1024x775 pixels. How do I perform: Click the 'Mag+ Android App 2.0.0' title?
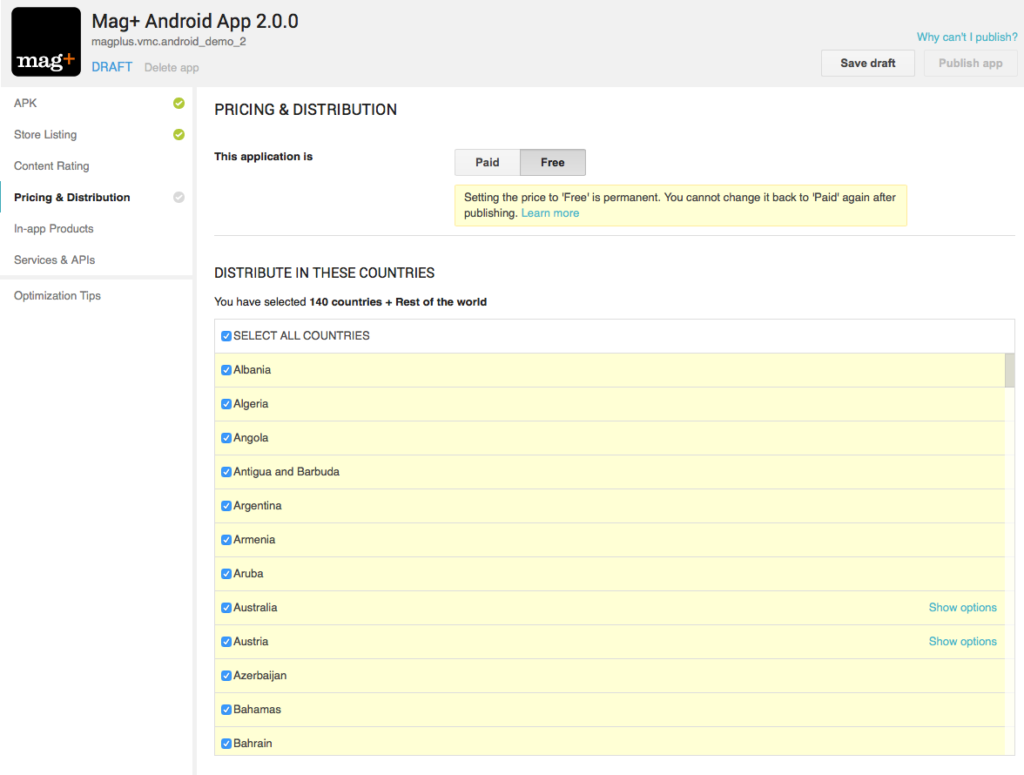195,21
